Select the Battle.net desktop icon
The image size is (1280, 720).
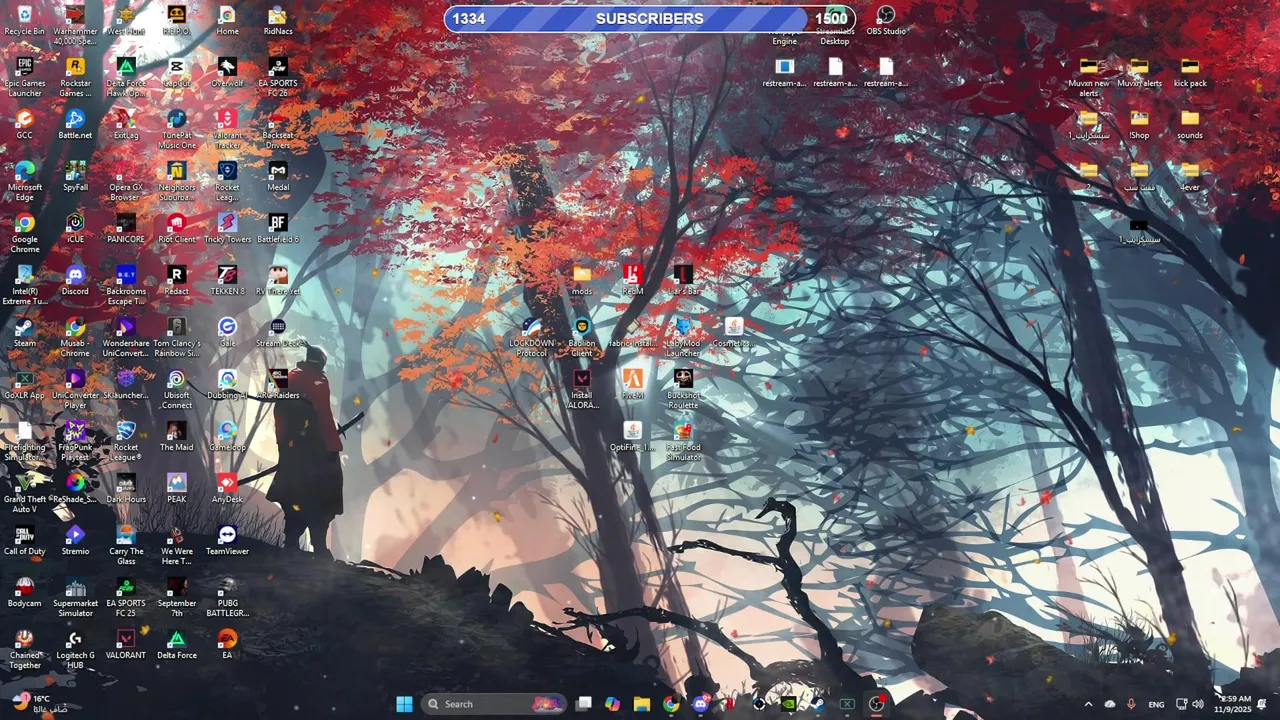click(75, 124)
